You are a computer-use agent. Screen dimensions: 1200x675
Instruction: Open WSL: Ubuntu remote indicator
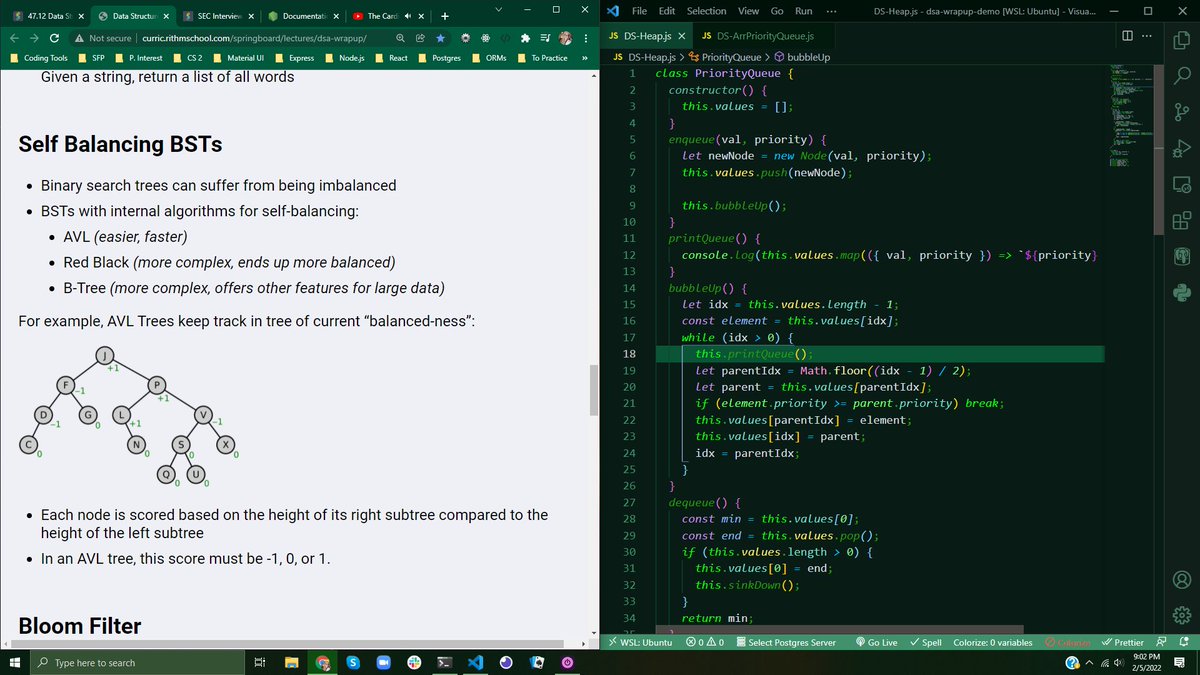click(641, 642)
